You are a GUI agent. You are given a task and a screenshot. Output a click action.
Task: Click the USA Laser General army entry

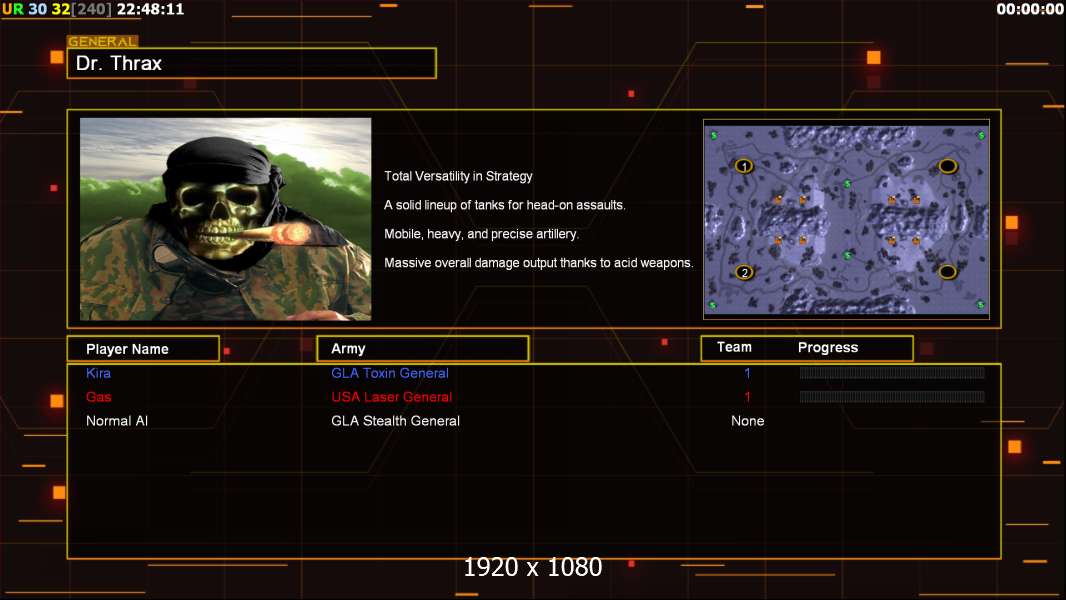tap(392, 397)
